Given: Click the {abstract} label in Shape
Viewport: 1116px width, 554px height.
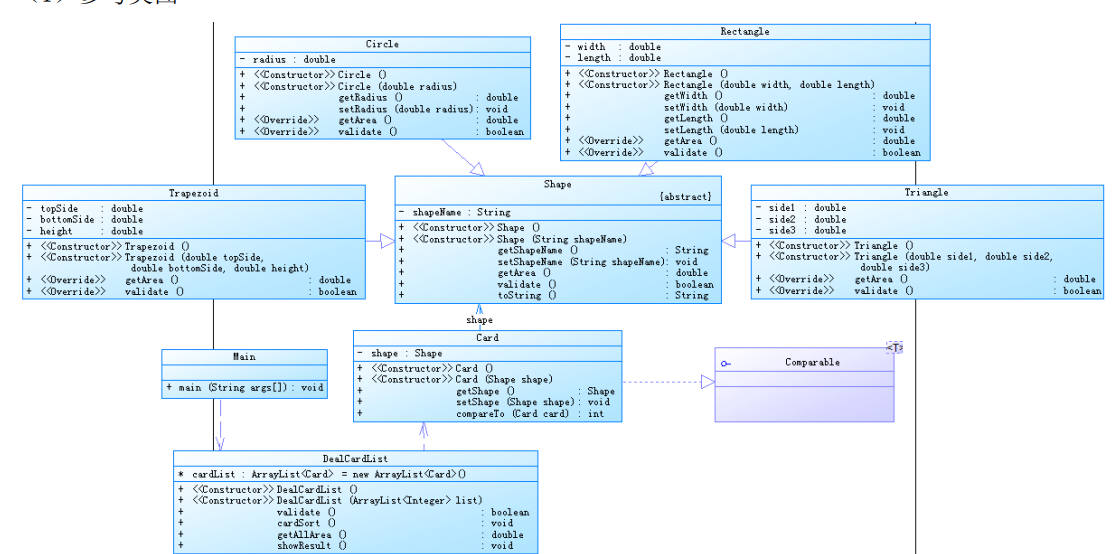Looking at the screenshot, I should (x=685, y=197).
